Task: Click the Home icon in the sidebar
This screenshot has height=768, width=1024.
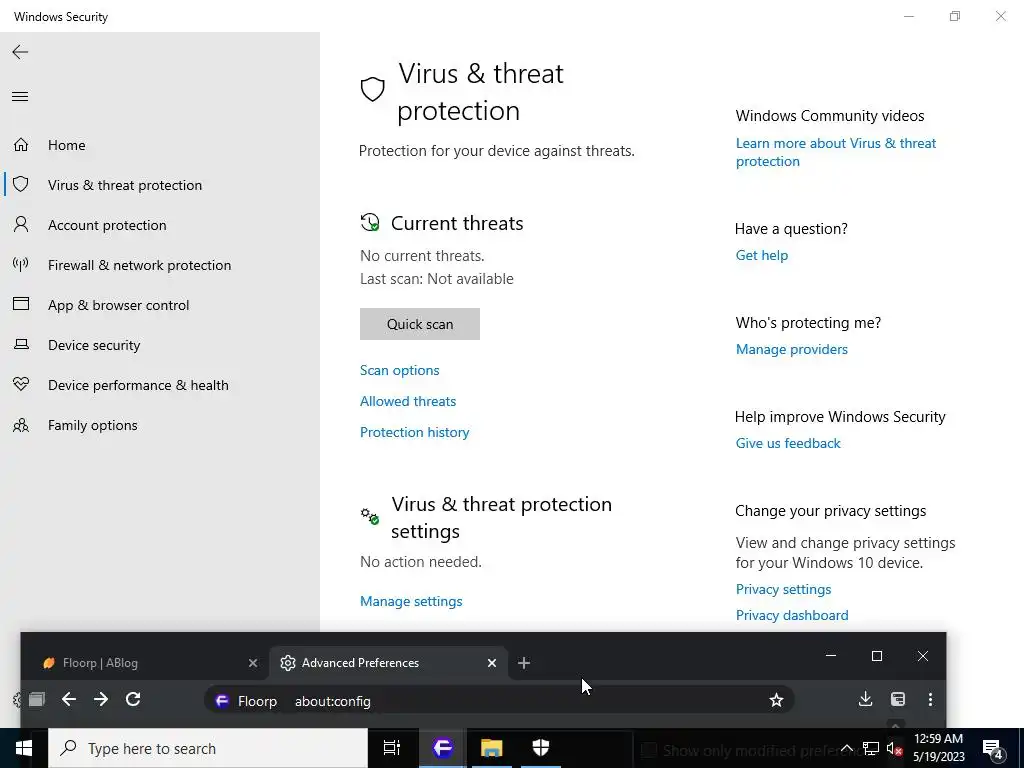Action: (x=21, y=144)
